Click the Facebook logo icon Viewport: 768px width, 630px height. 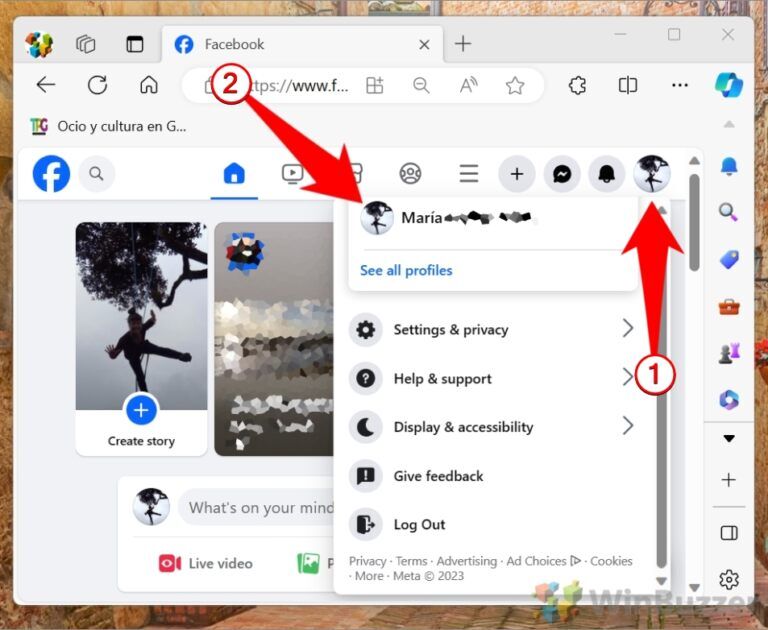point(51,173)
